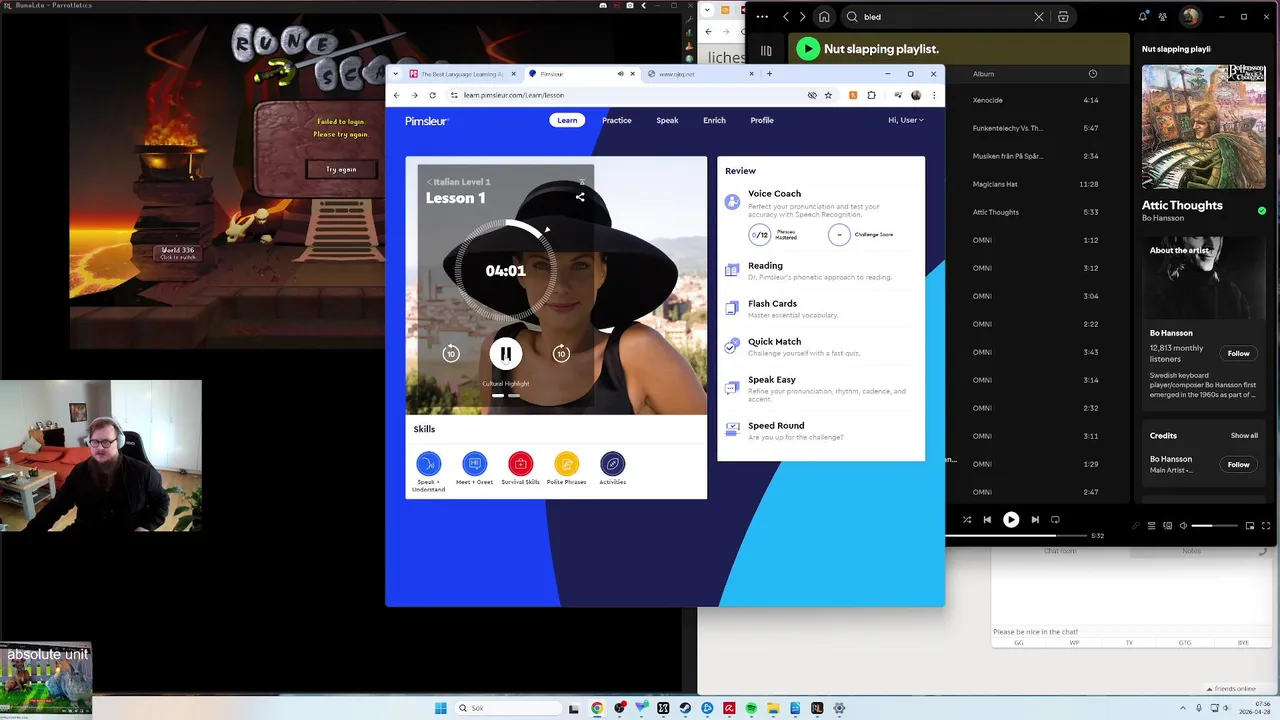Mute Spotify volume speaker icon
Screen dimensions: 1280x720
1183,526
